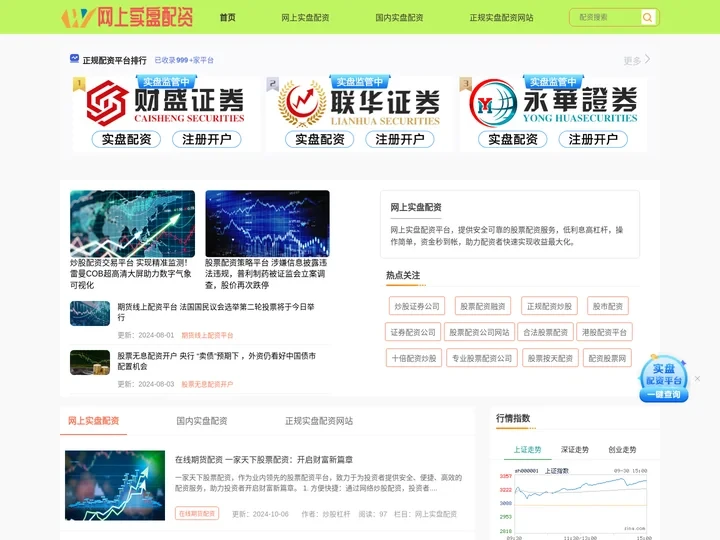
Task: Select hot tag 专业股票配资公司
Action: click(482, 358)
